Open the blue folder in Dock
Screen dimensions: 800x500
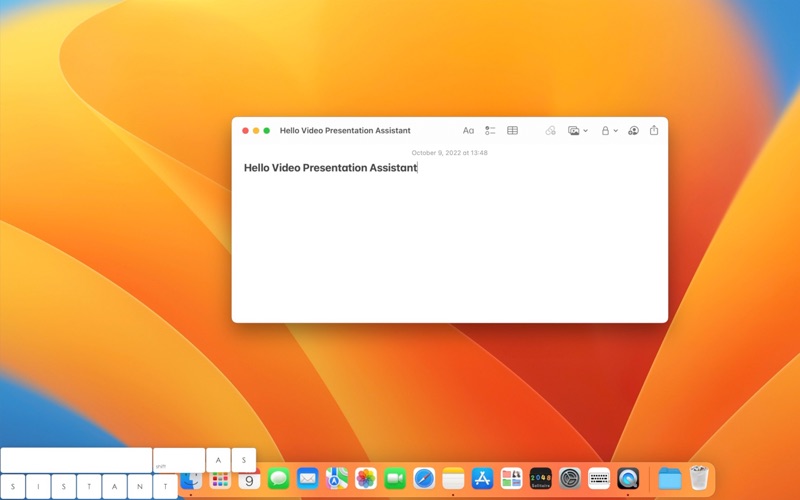pyautogui.click(x=669, y=479)
